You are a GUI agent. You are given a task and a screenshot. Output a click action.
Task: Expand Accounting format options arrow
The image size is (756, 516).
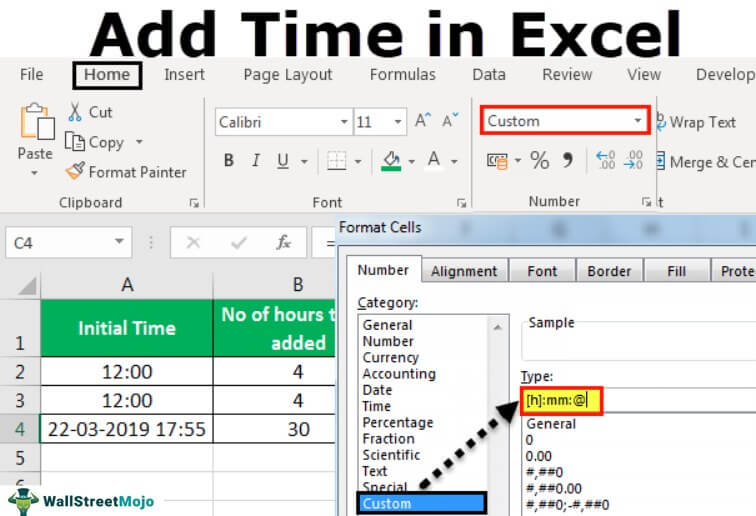coord(518,161)
